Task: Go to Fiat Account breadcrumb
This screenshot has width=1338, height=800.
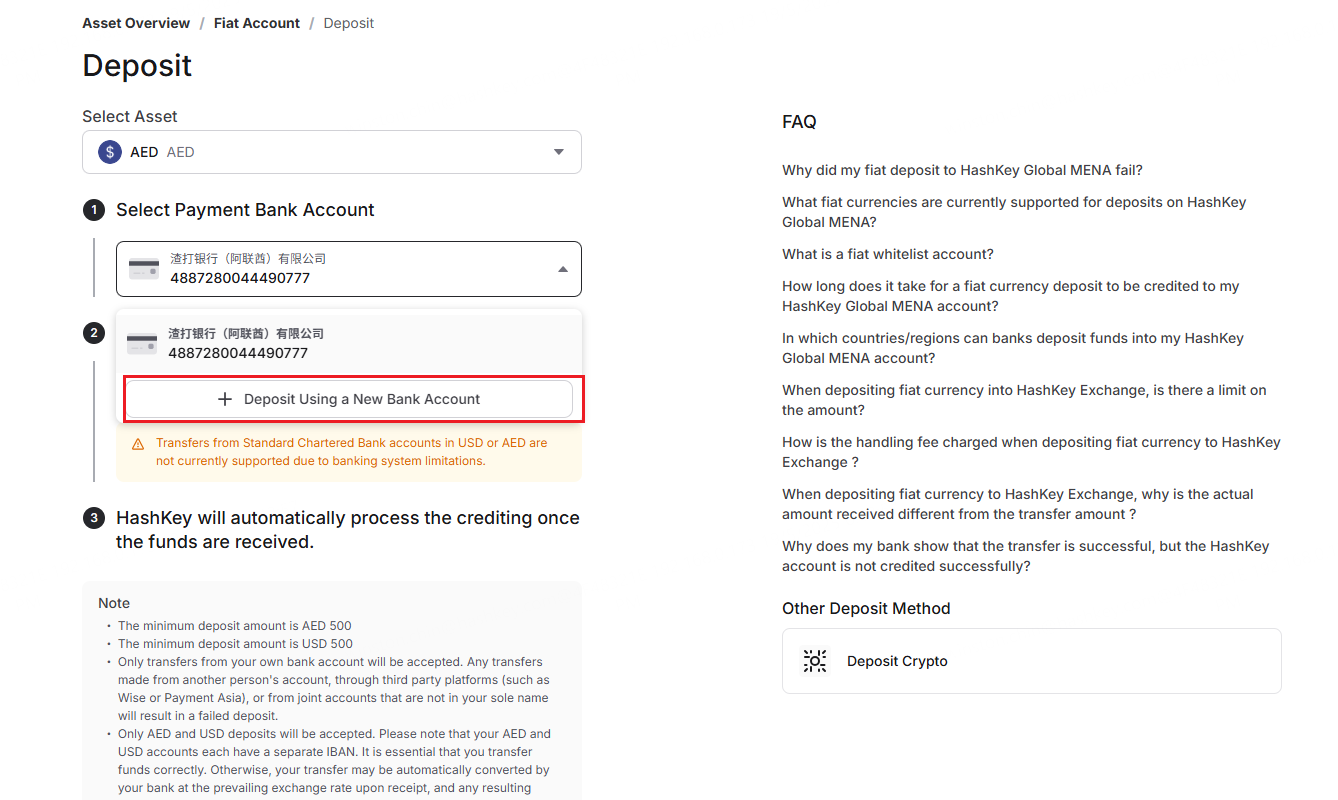Action: pyautogui.click(x=256, y=22)
